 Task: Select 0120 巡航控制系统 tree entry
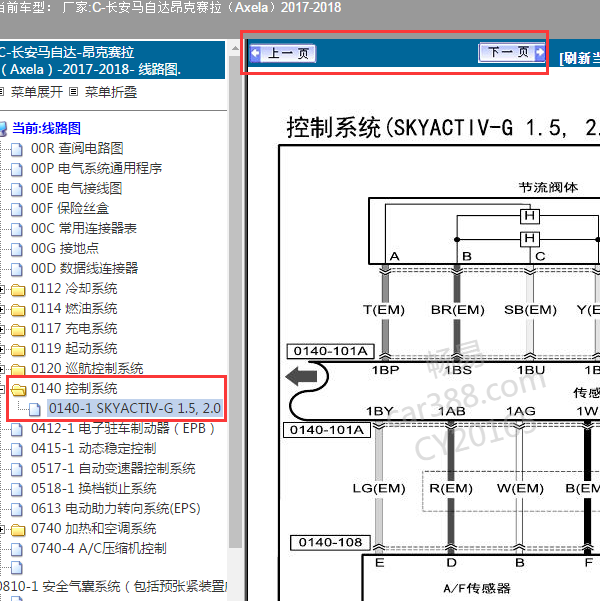pos(87,368)
